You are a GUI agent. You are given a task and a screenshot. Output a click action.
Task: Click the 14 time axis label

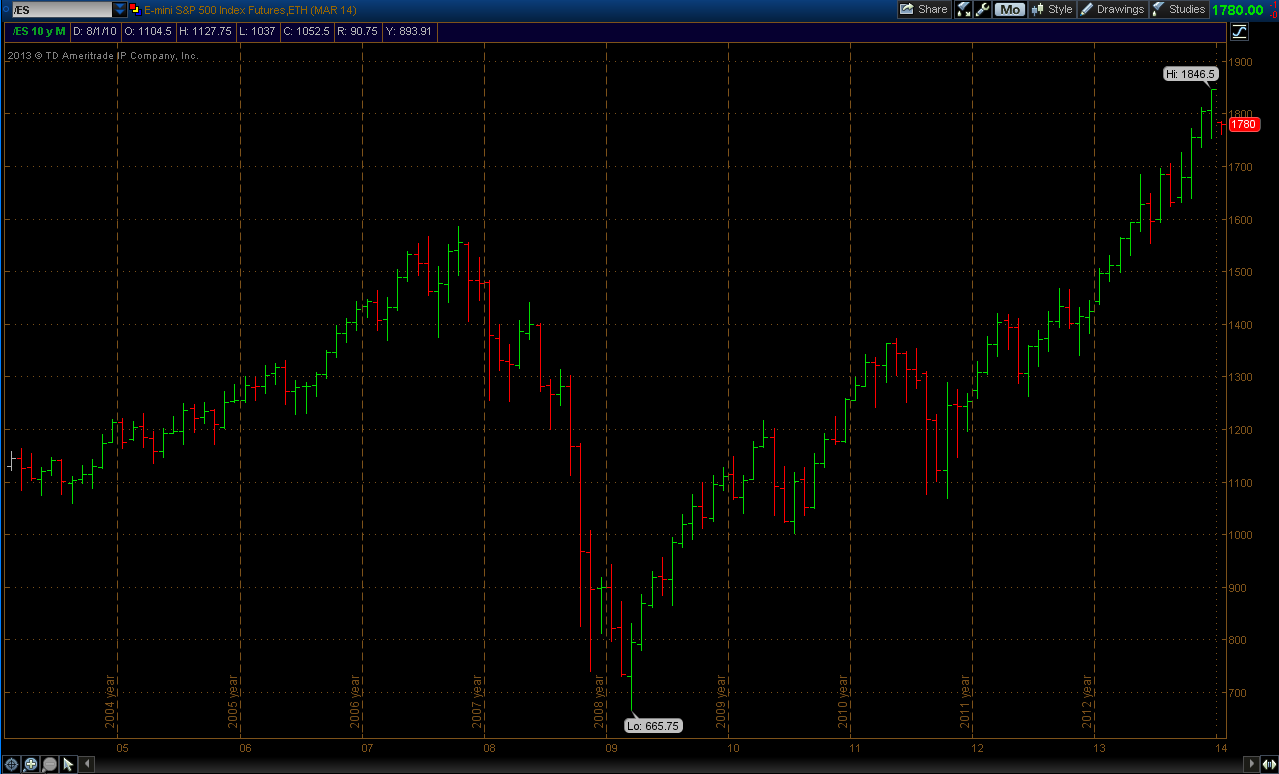pos(1220,747)
